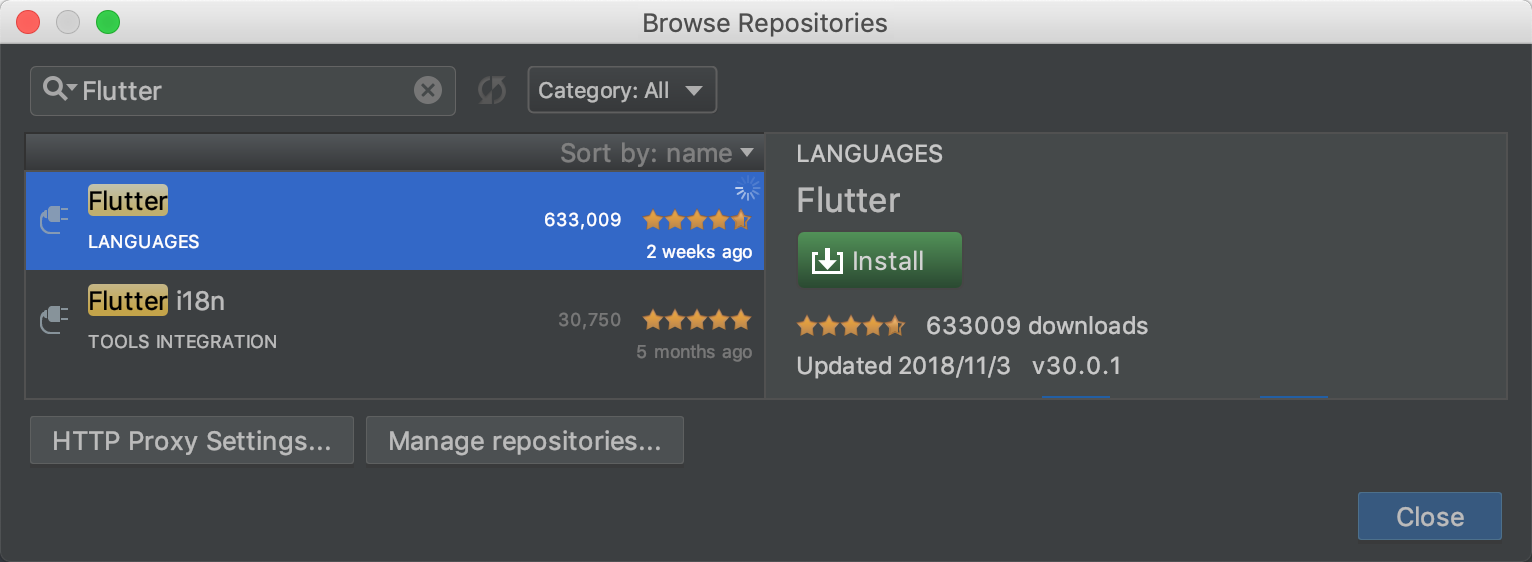1532x562 pixels.
Task: Click Manage repositories button
Action: [x=525, y=441]
